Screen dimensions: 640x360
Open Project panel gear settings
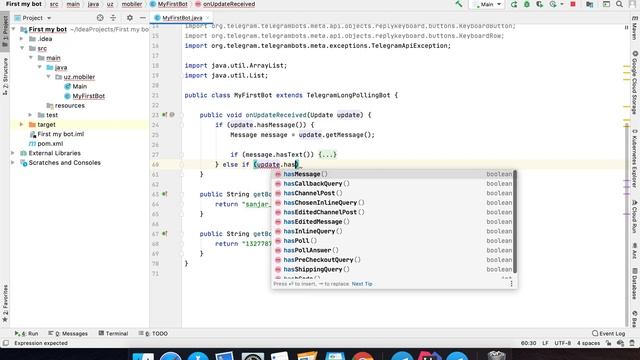pos(129,18)
